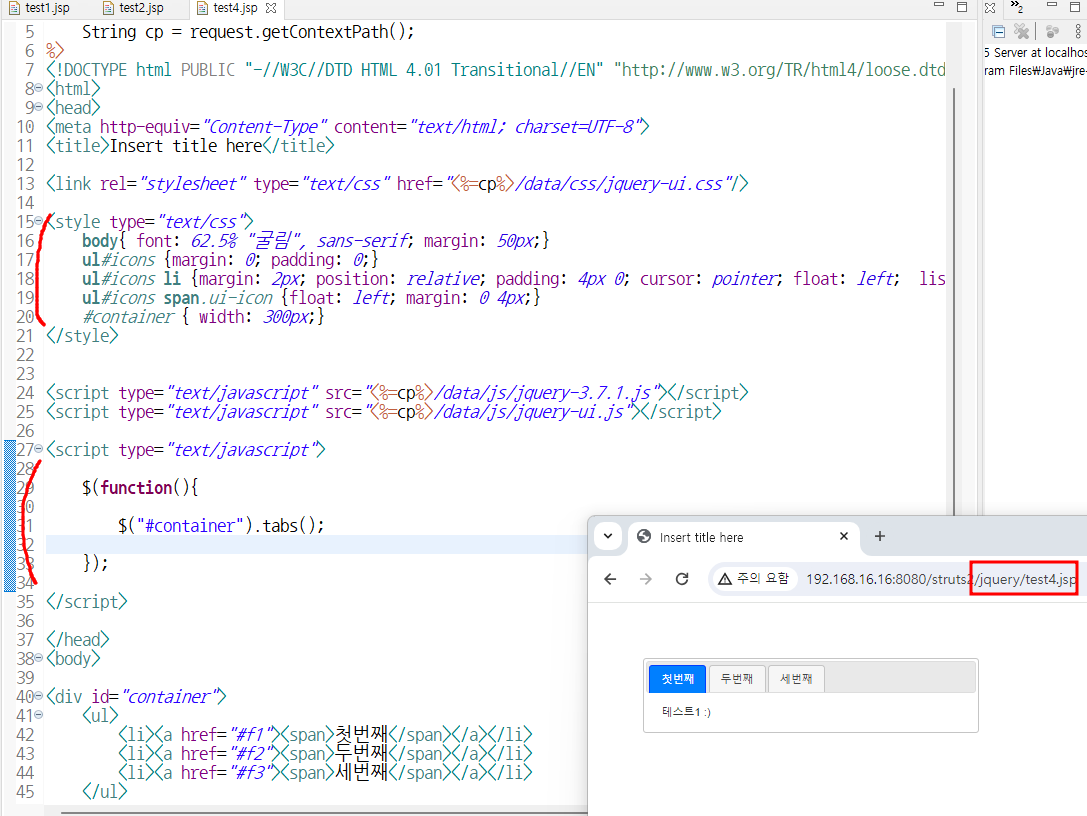
Task: Select the 첫번째 tab on the web page
Action: [x=677, y=679]
